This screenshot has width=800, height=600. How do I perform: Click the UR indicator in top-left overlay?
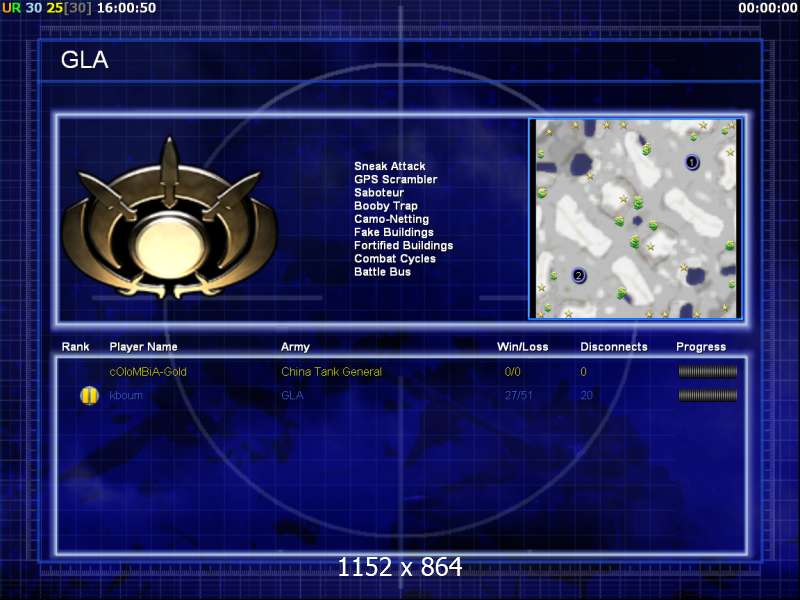coord(11,8)
